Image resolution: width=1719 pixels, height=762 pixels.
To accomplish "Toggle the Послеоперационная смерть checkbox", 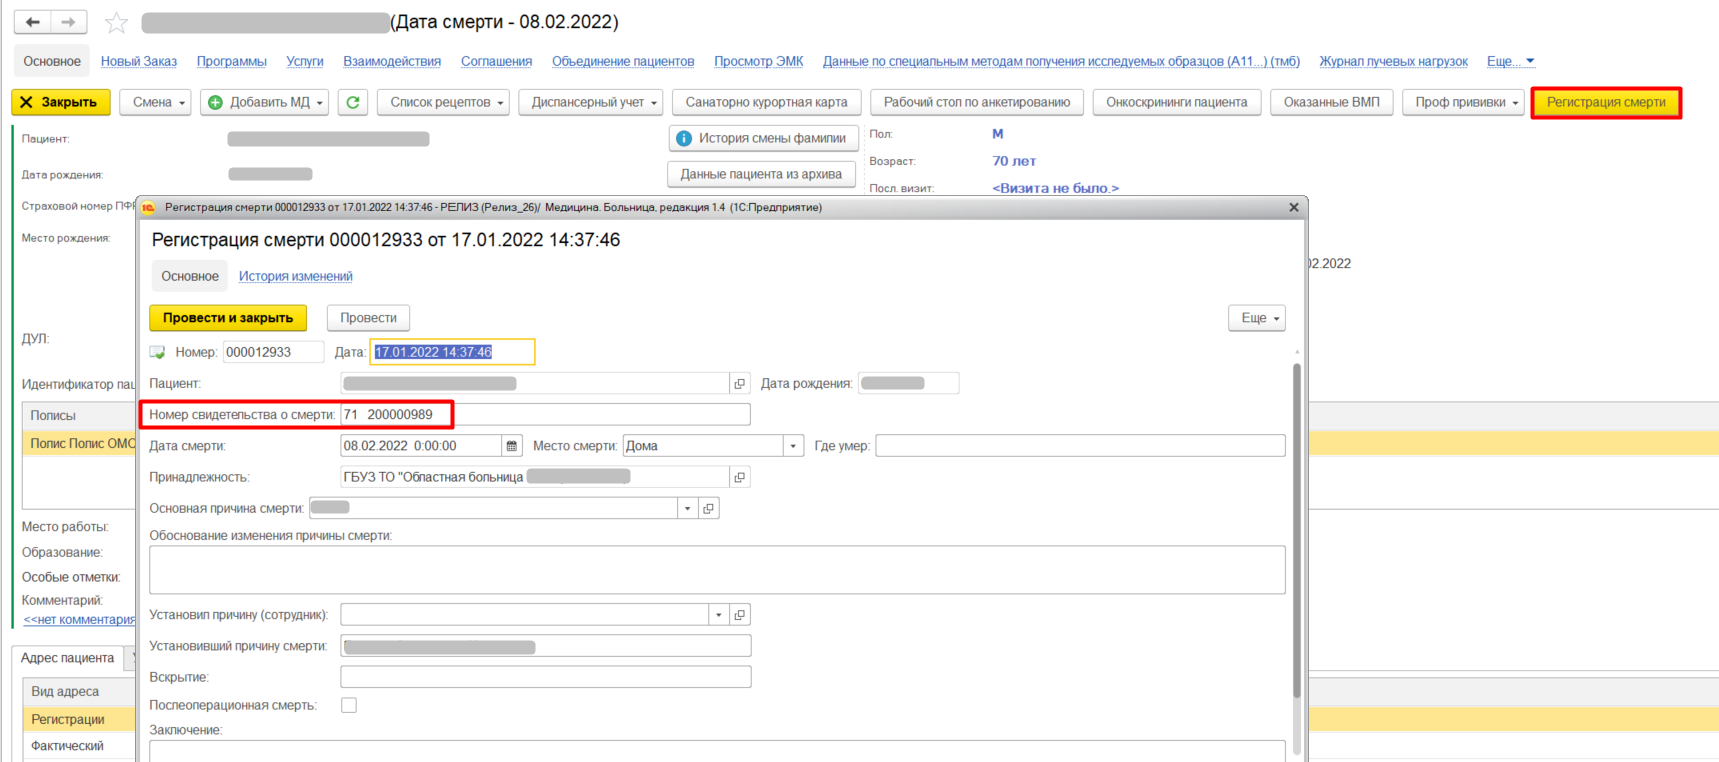I will (349, 705).
